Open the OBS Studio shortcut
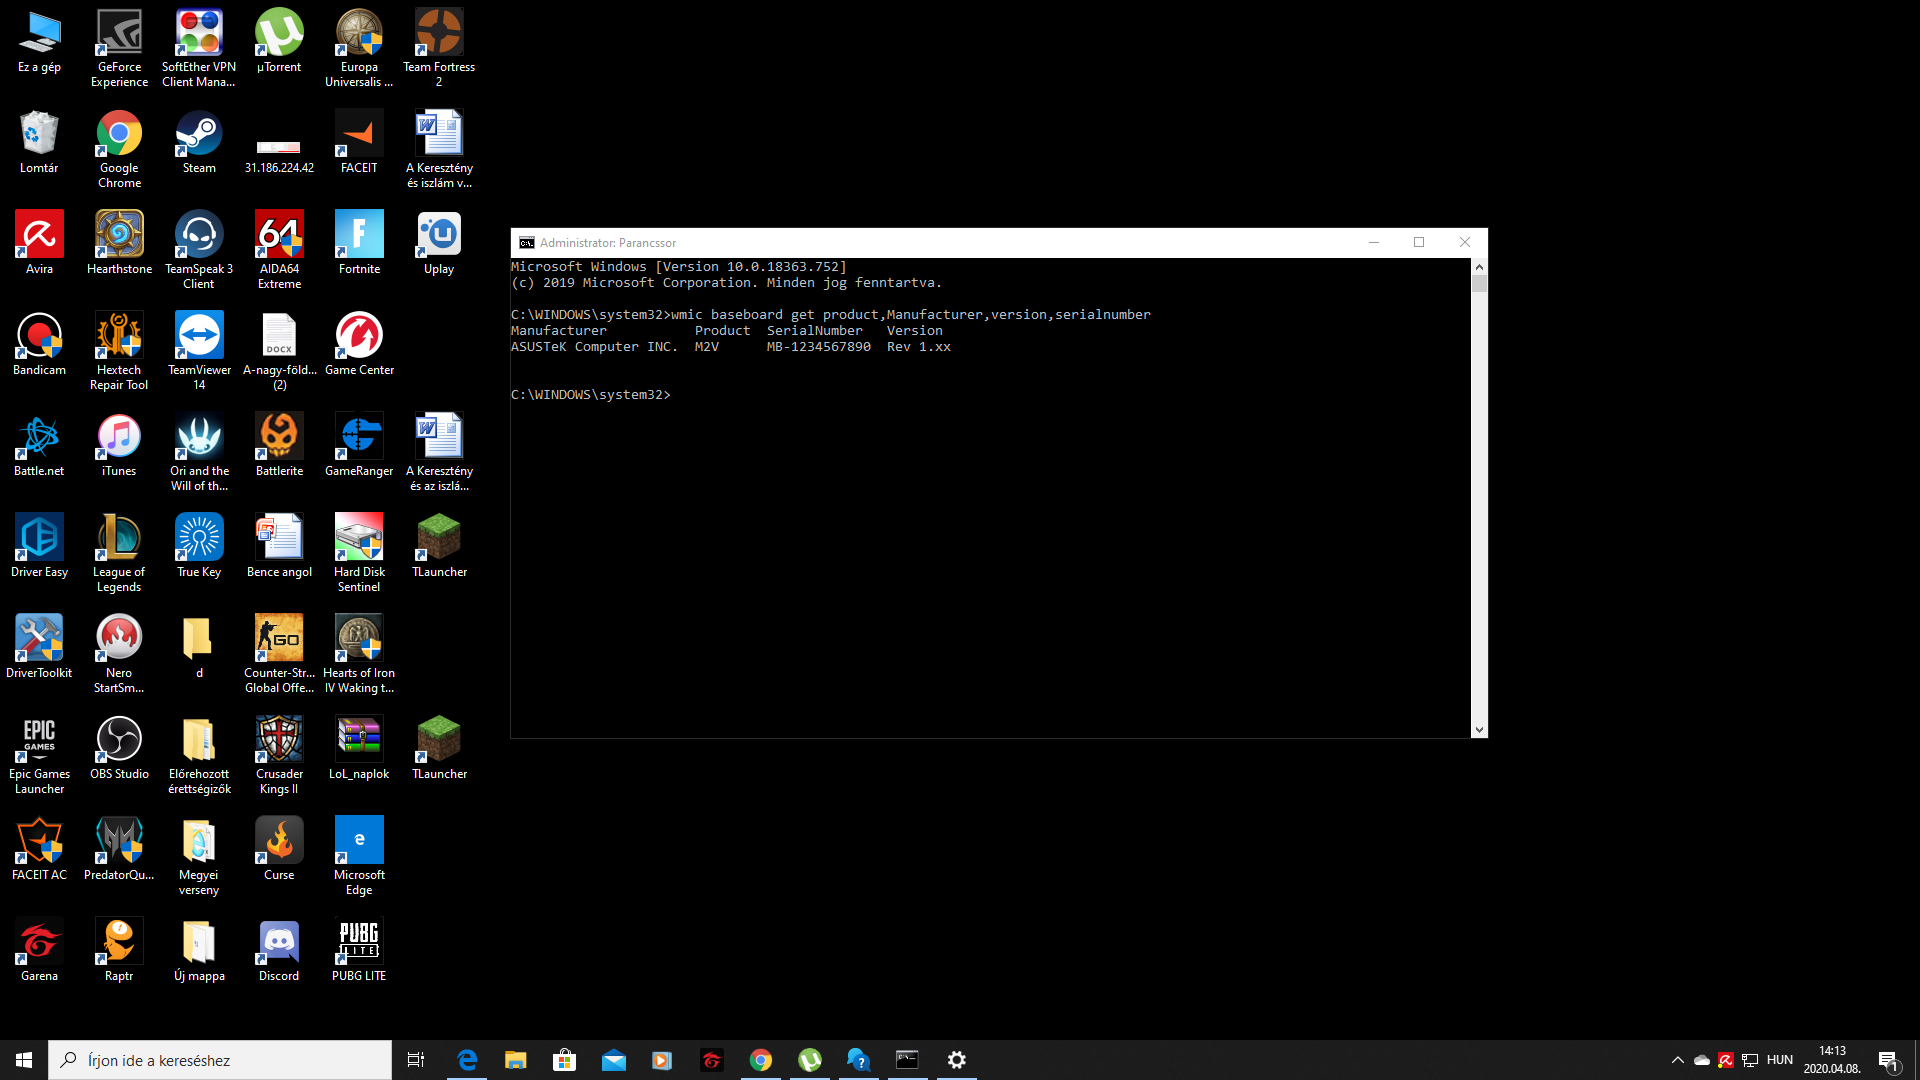The width and height of the screenshot is (1920, 1080). 119,741
